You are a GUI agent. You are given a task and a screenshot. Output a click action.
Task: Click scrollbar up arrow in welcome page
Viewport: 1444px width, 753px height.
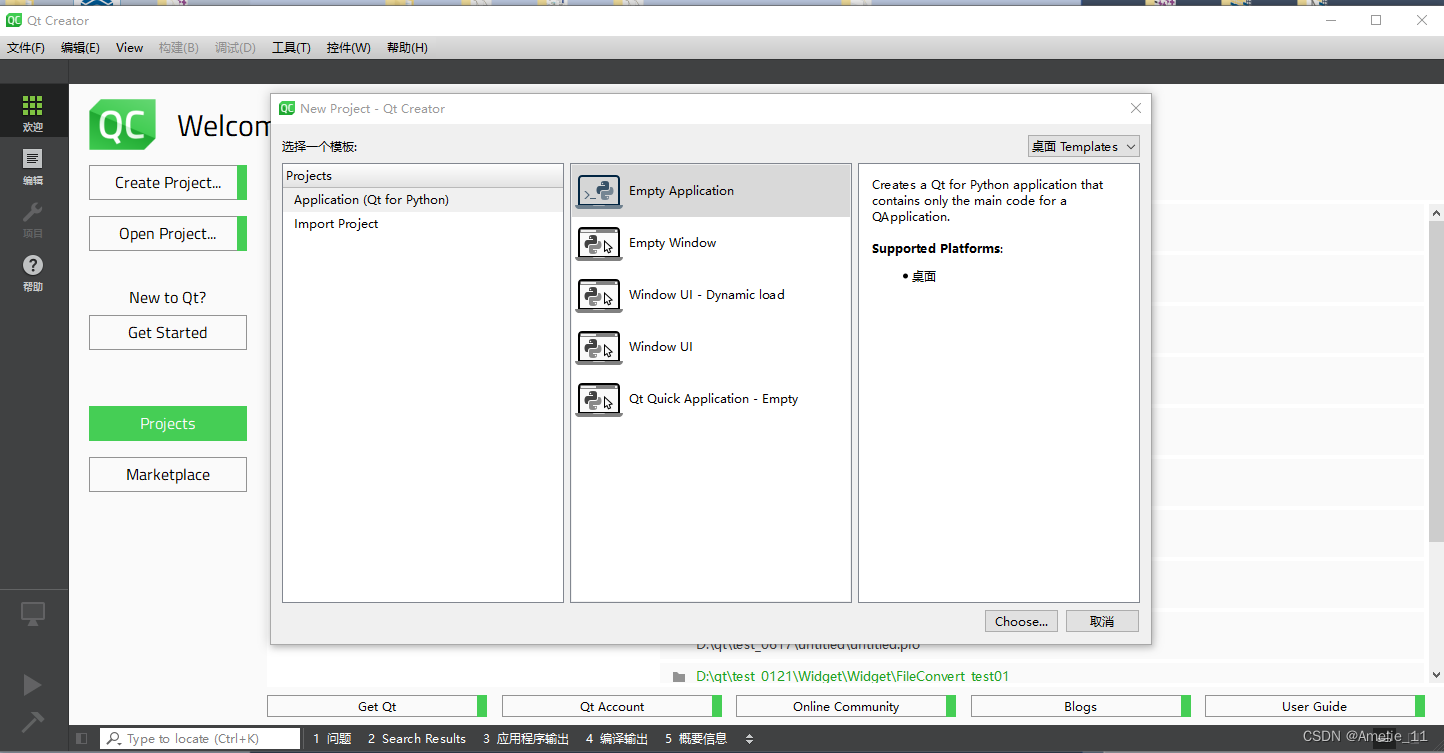(1436, 214)
